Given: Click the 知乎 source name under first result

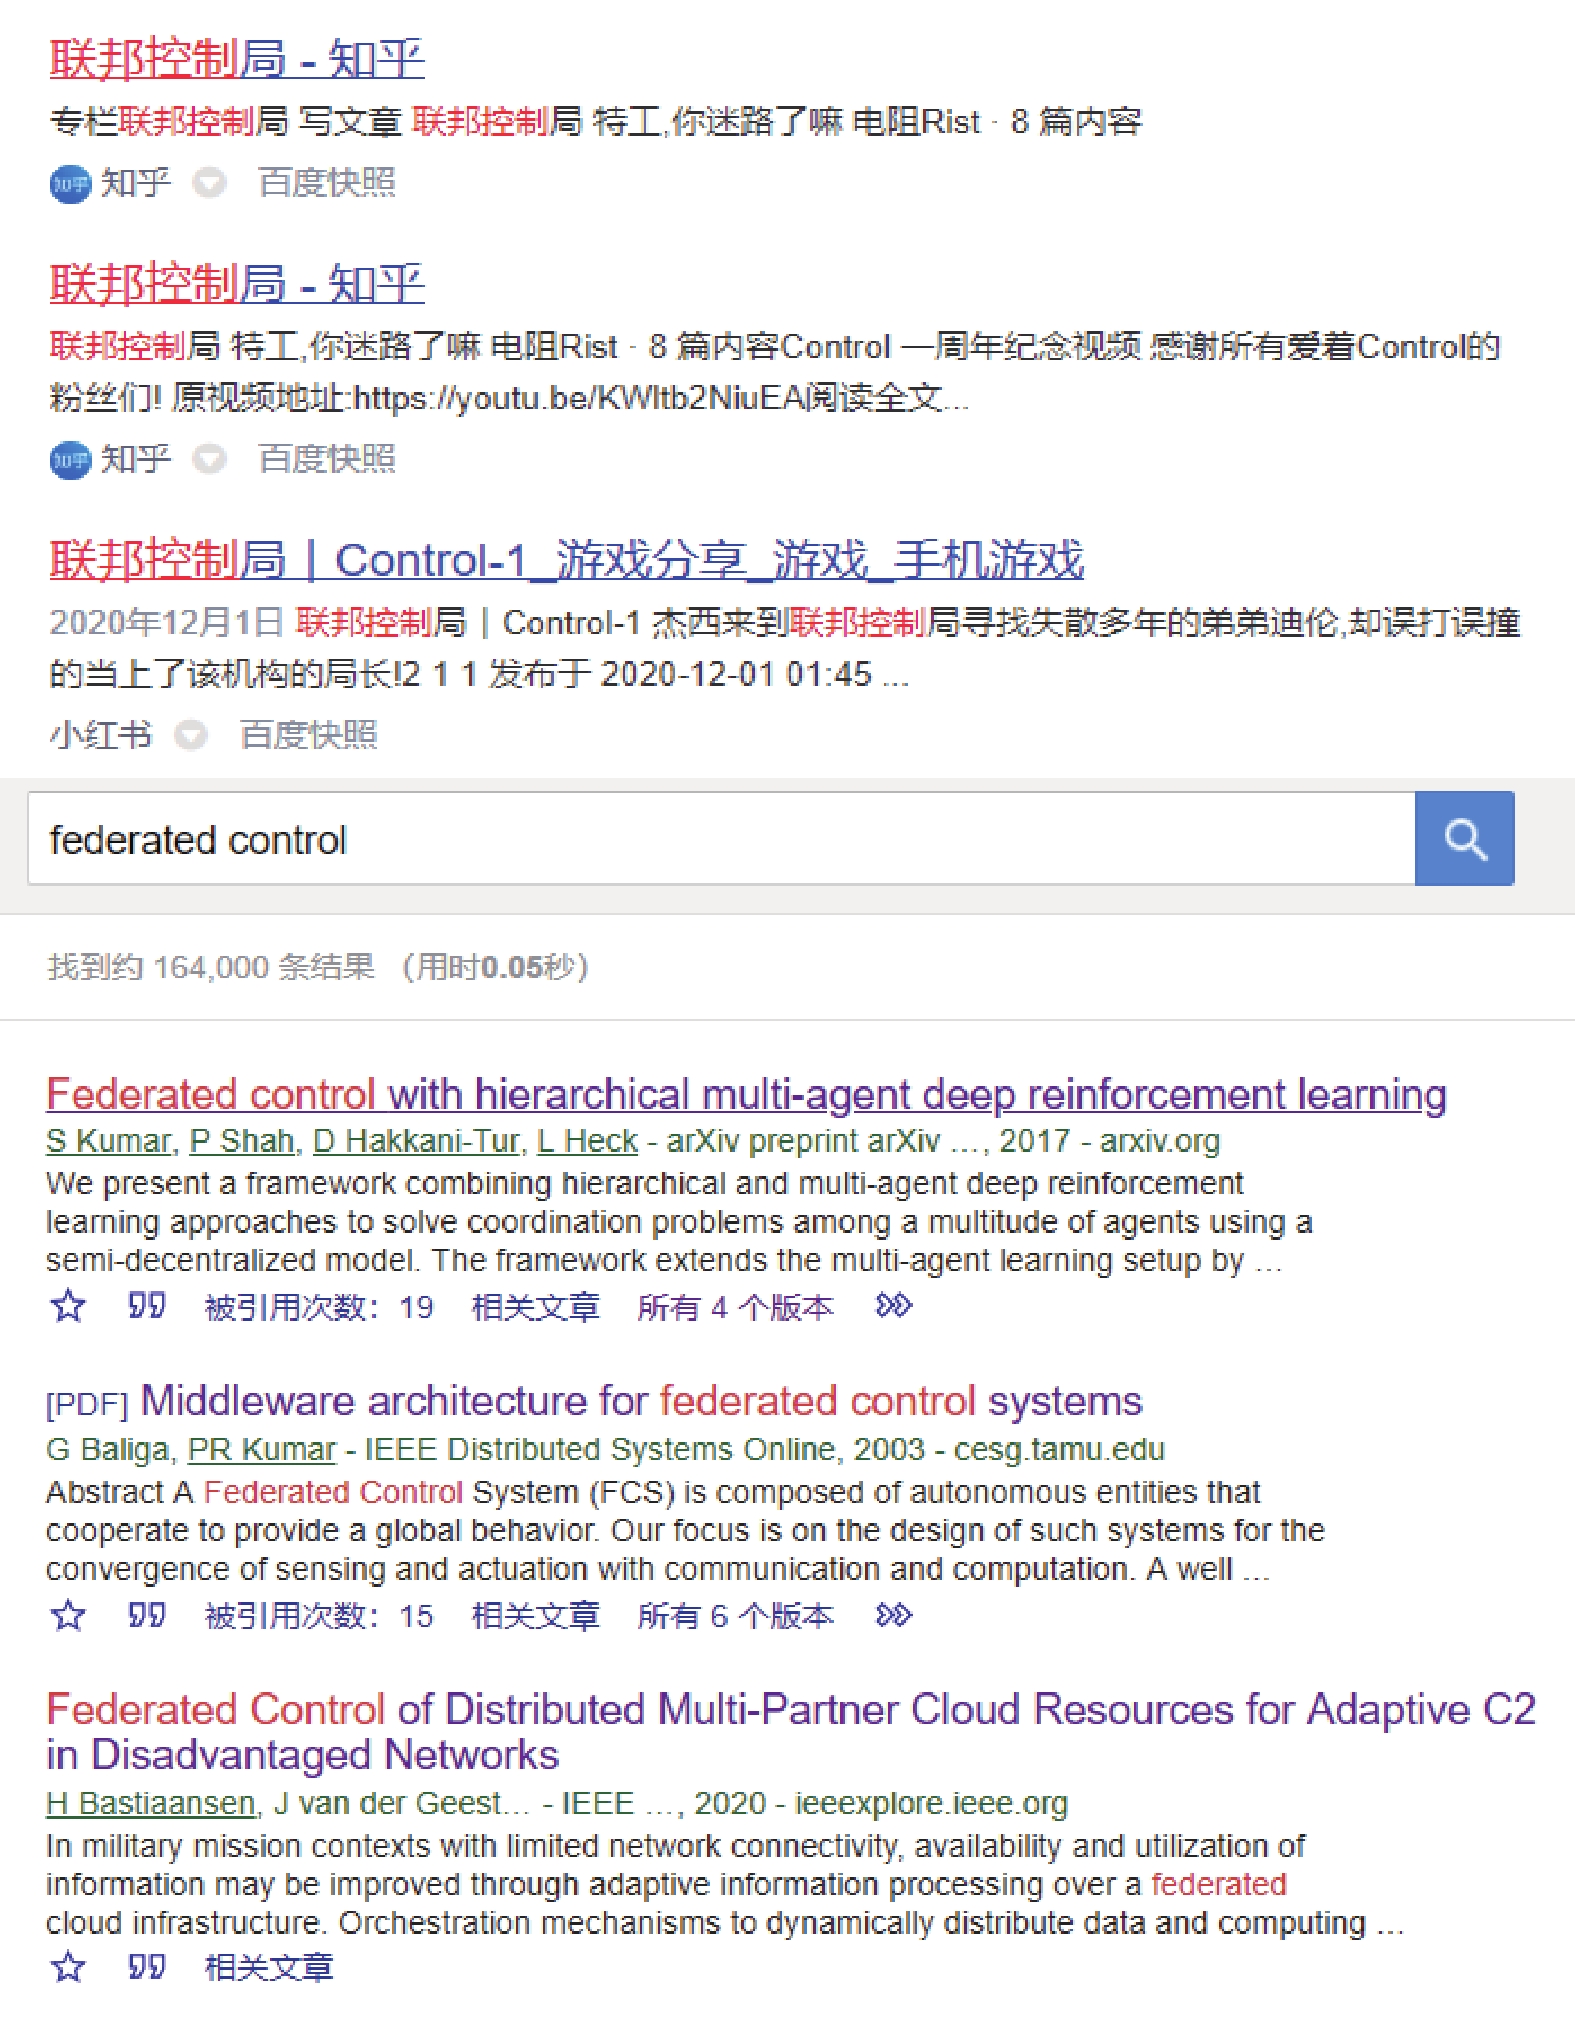Looking at the screenshot, I should 136,183.
